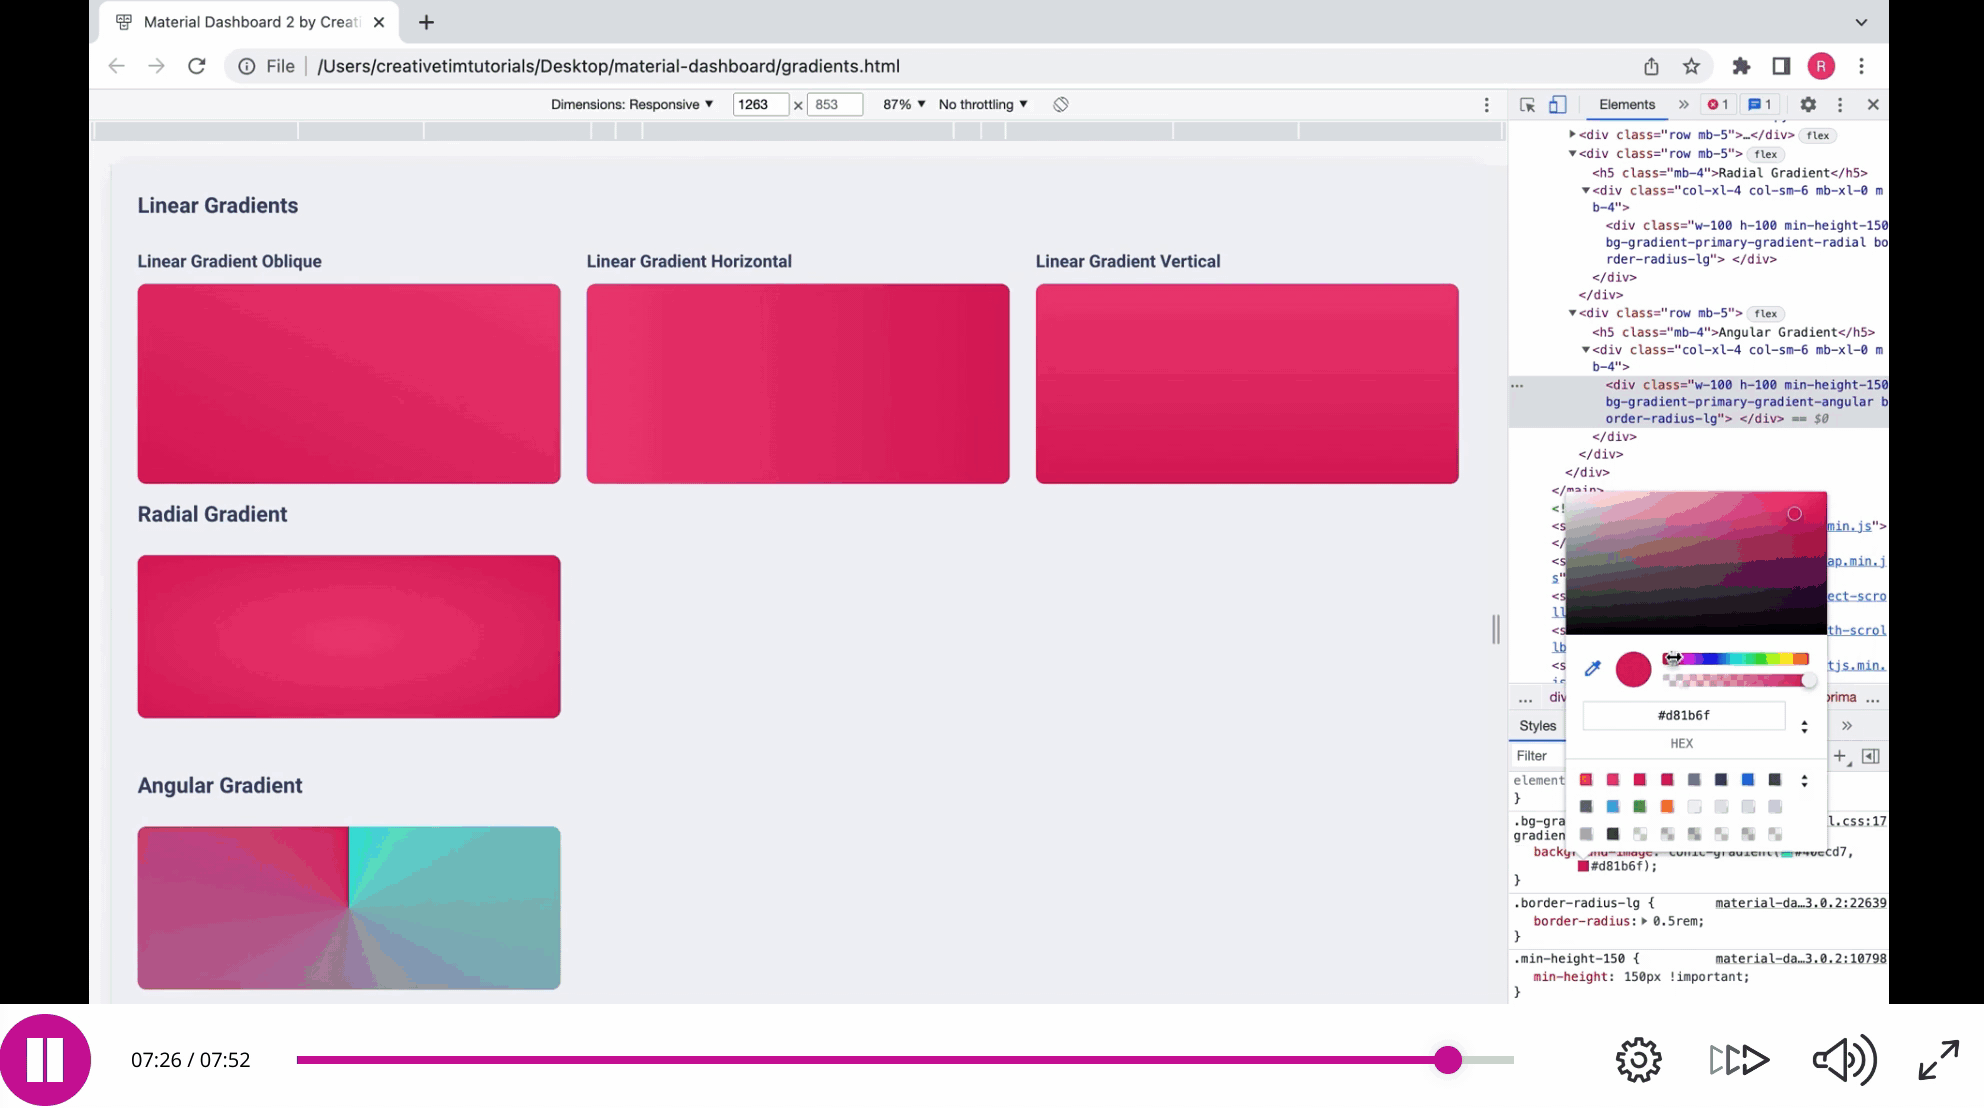Open the 87% zoom dropdown
The width and height of the screenshot is (1984, 1108).
coord(904,104)
